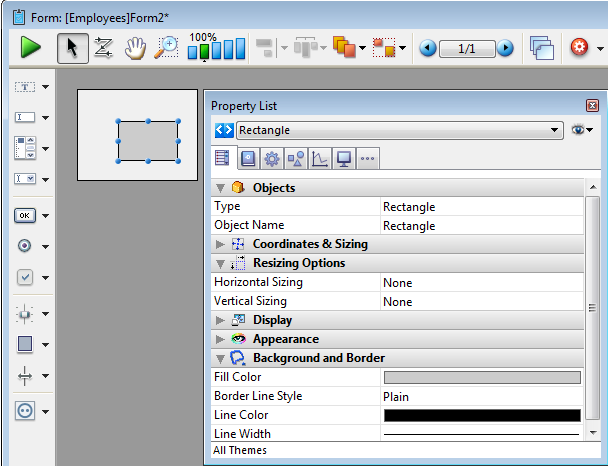The image size is (608, 466).
Task: Select the arrow pointer tool
Action: pyautogui.click(x=72, y=47)
